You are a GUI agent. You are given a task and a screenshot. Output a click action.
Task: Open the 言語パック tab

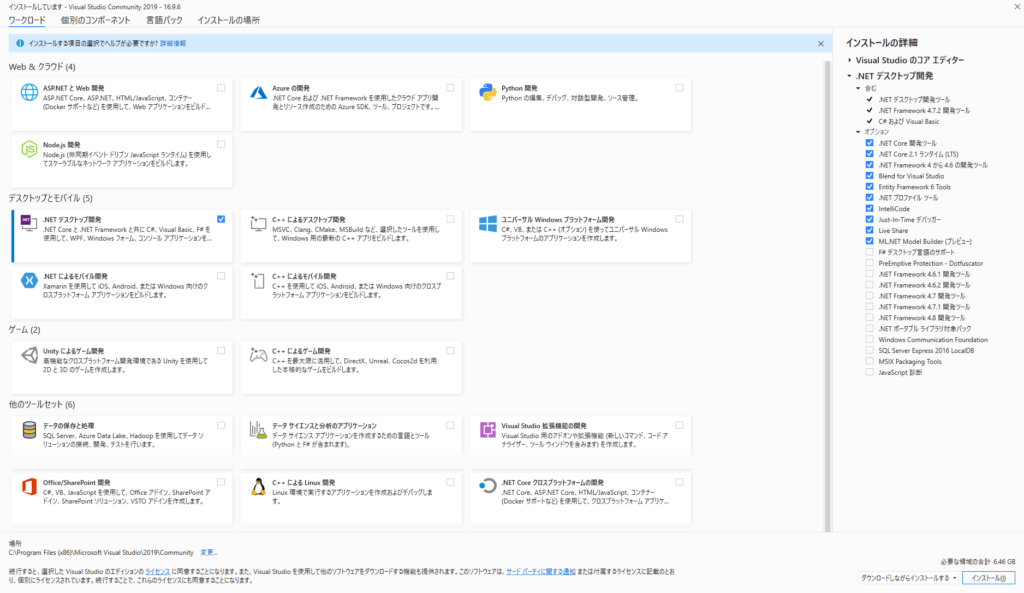tap(164, 20)
